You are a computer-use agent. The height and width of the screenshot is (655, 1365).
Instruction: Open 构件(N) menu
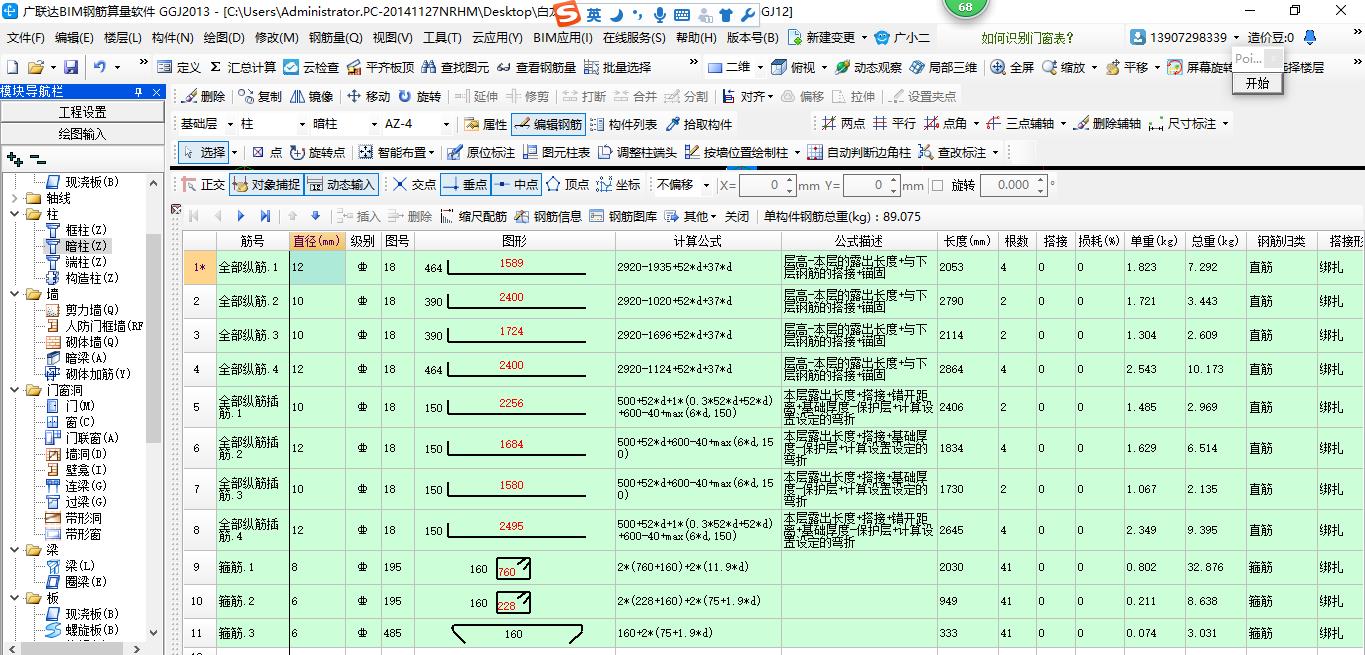point(172,38)
